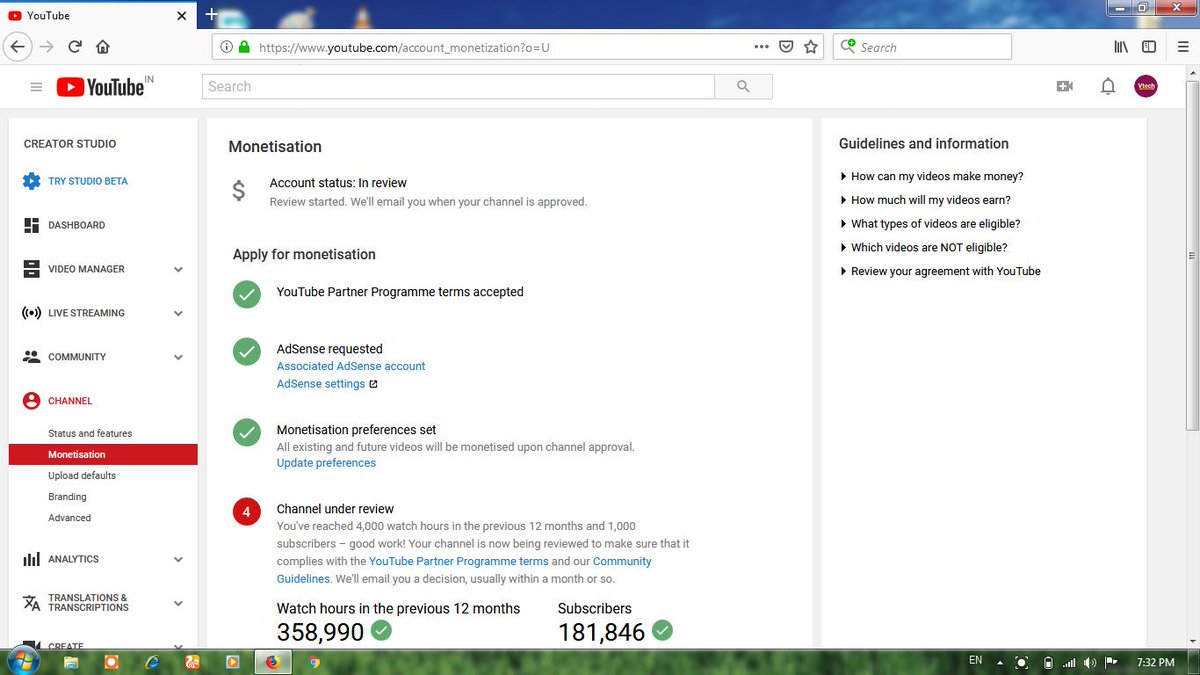The height and width of the screenshot is (675, 1200).
Task: Reload the page with the refresh icon
Action: click(75, 47)
